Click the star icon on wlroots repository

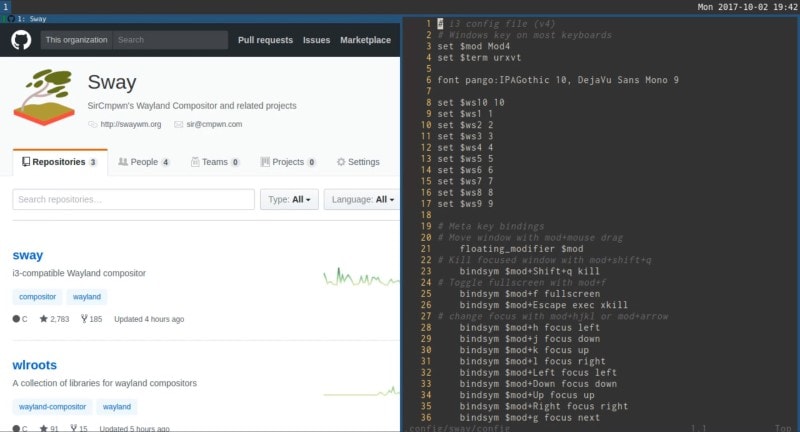tap(44, 428)
